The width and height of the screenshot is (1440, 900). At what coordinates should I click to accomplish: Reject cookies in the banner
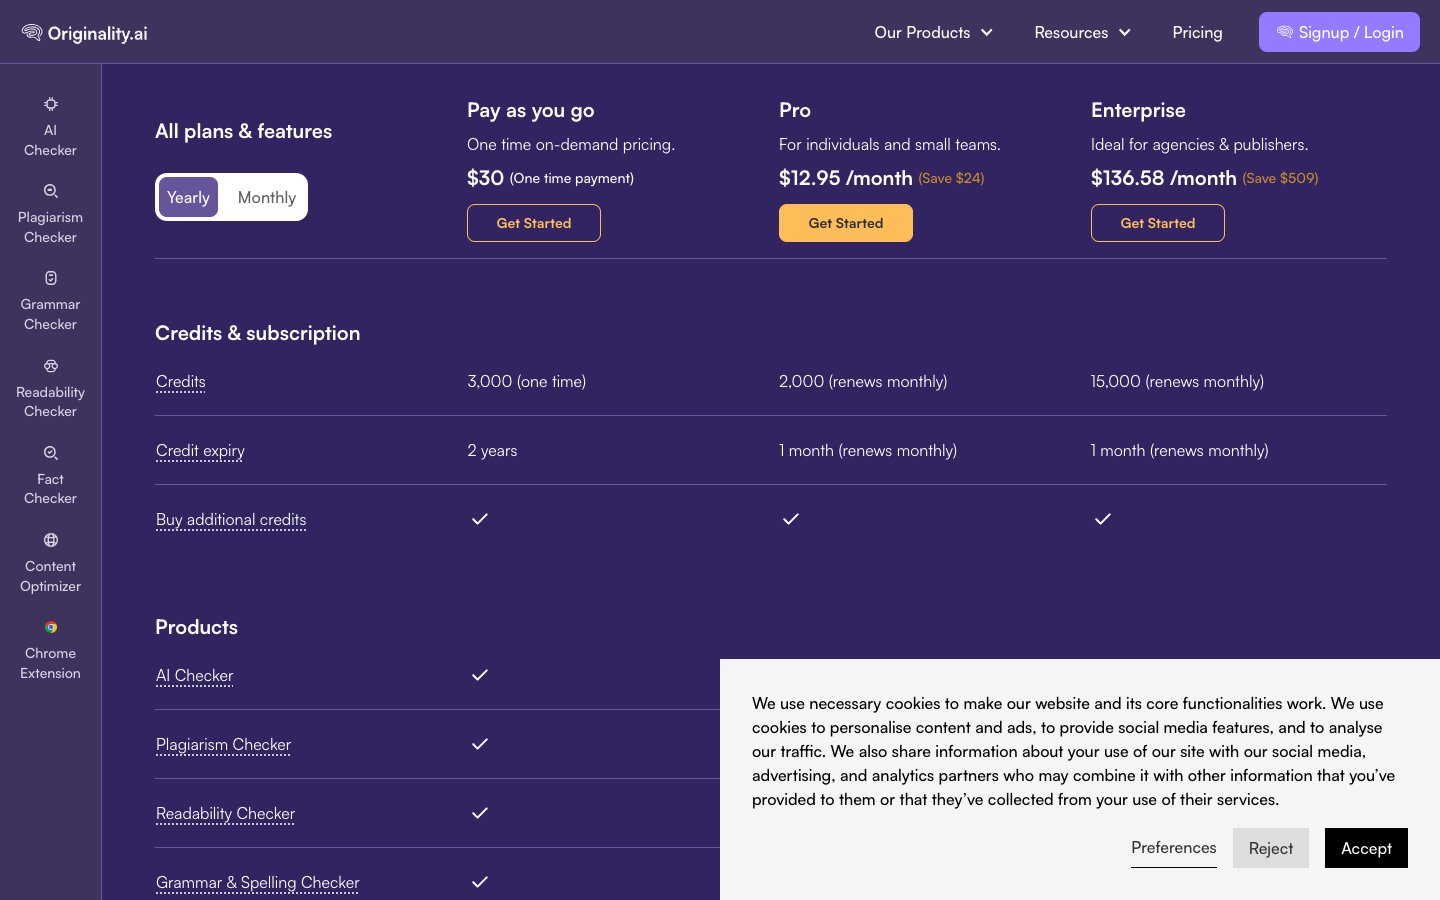(x=1270, y=848)
